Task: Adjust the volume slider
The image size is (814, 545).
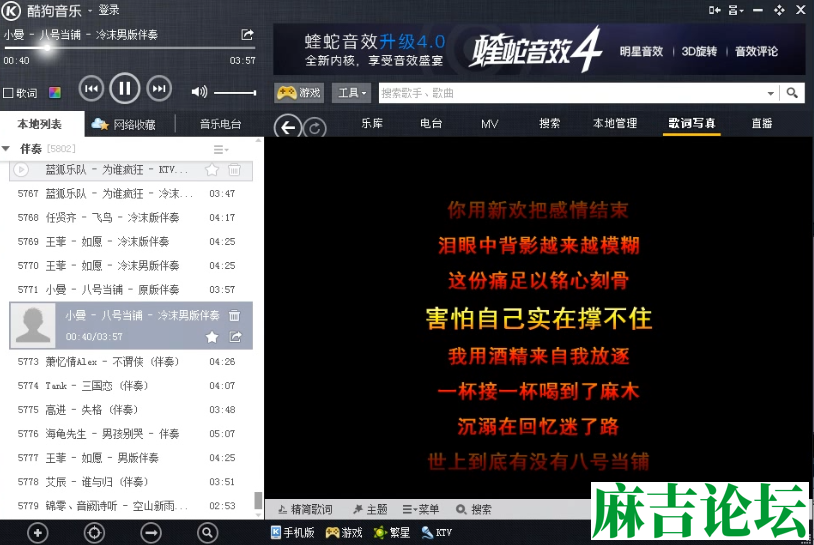Action: (x=235, y=92)
